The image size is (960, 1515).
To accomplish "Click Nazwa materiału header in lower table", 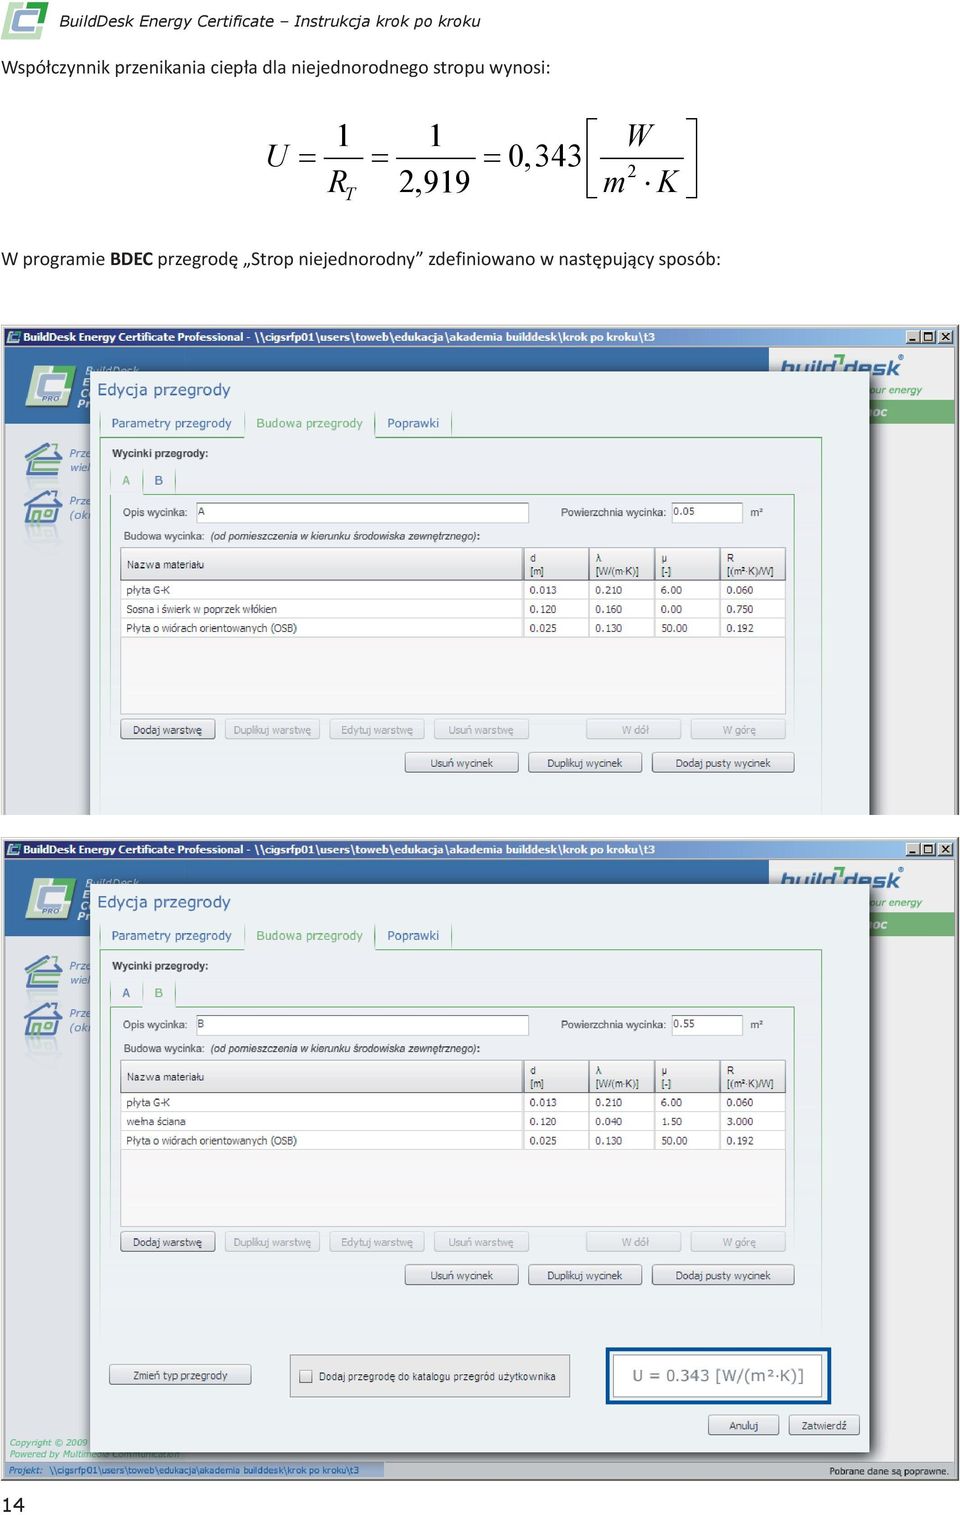I will pyautogui.click(x=322, y=1076).
